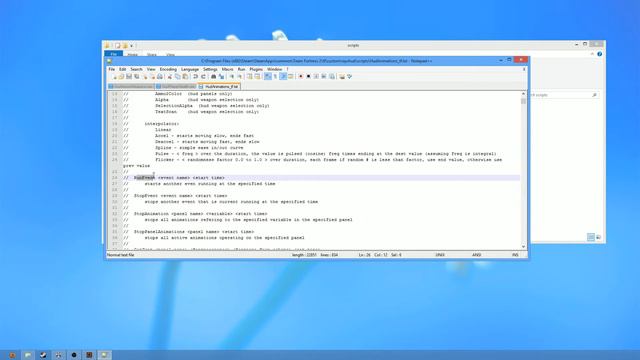Click the StopPanelAnimations comment line
This screenshot has height=360, width=640.
(x=189, y=231)
